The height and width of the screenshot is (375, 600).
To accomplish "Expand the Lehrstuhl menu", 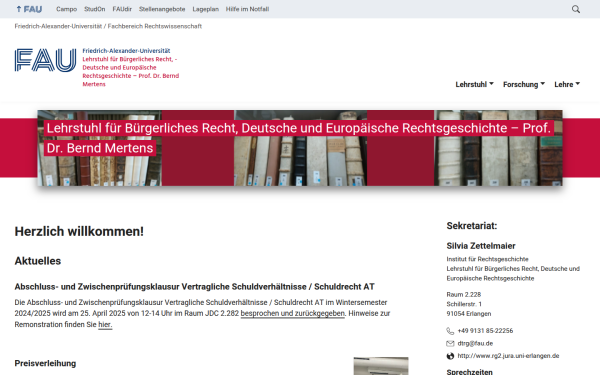I will pos(474,85).
